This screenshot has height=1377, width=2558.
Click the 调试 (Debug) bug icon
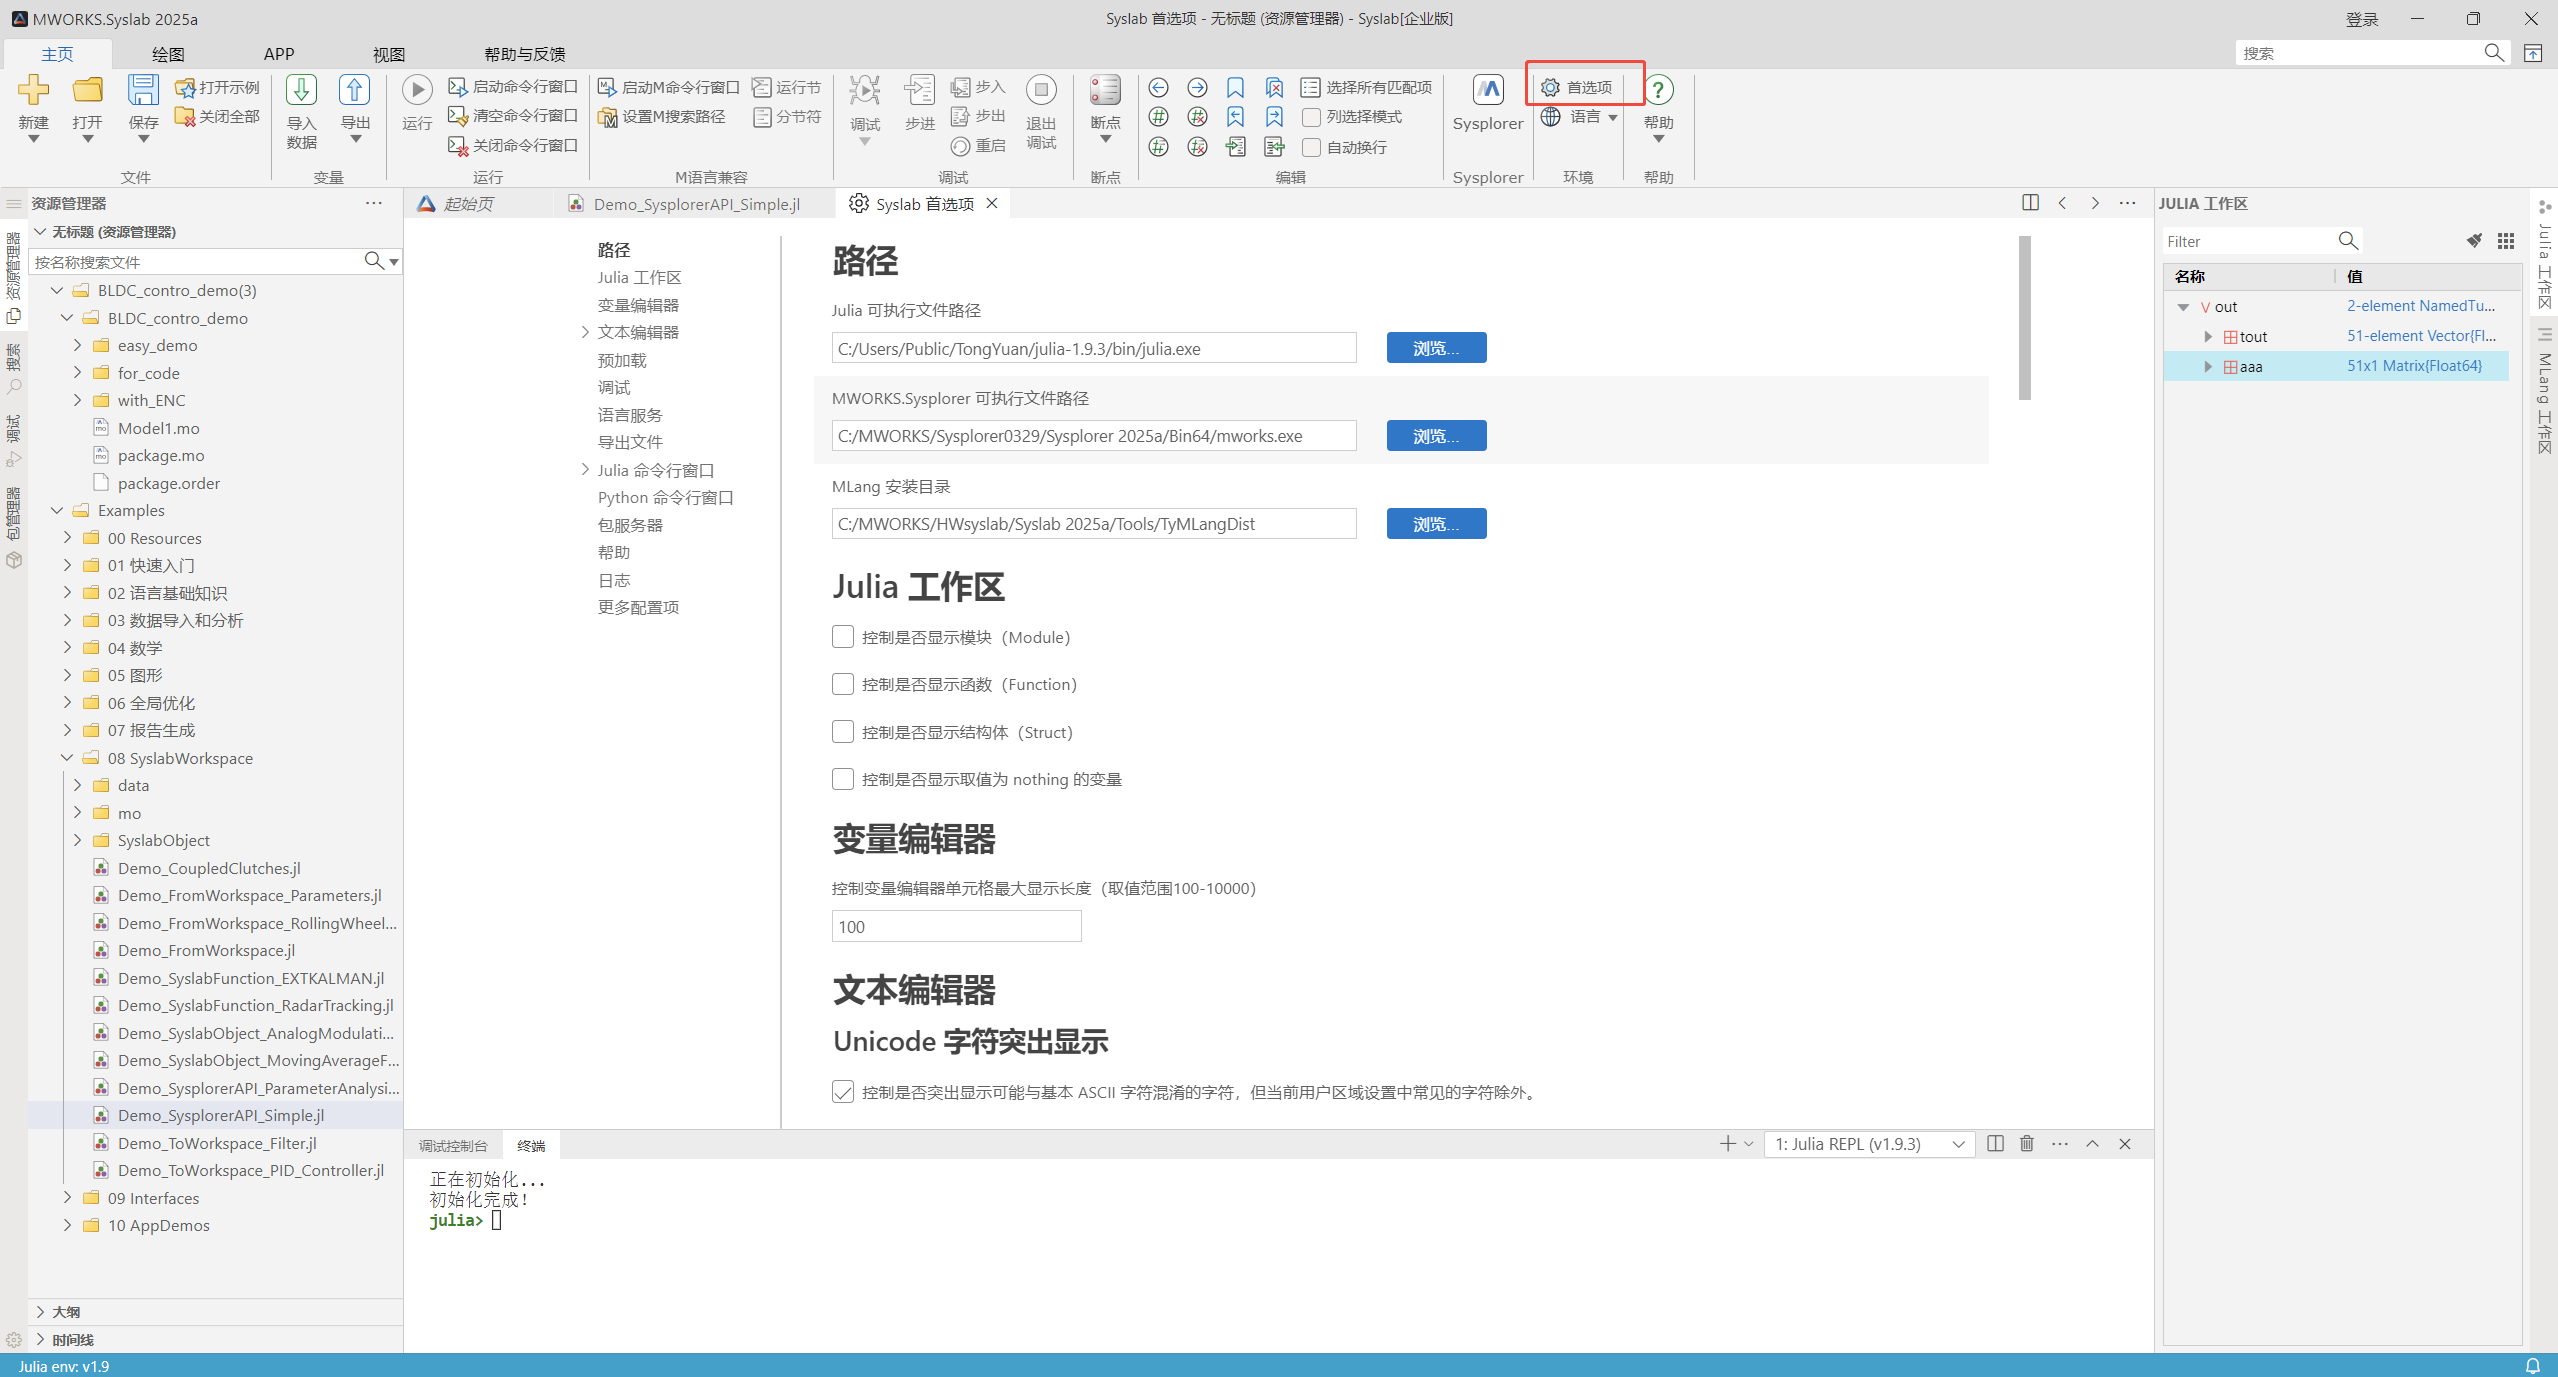pos(865,90)
